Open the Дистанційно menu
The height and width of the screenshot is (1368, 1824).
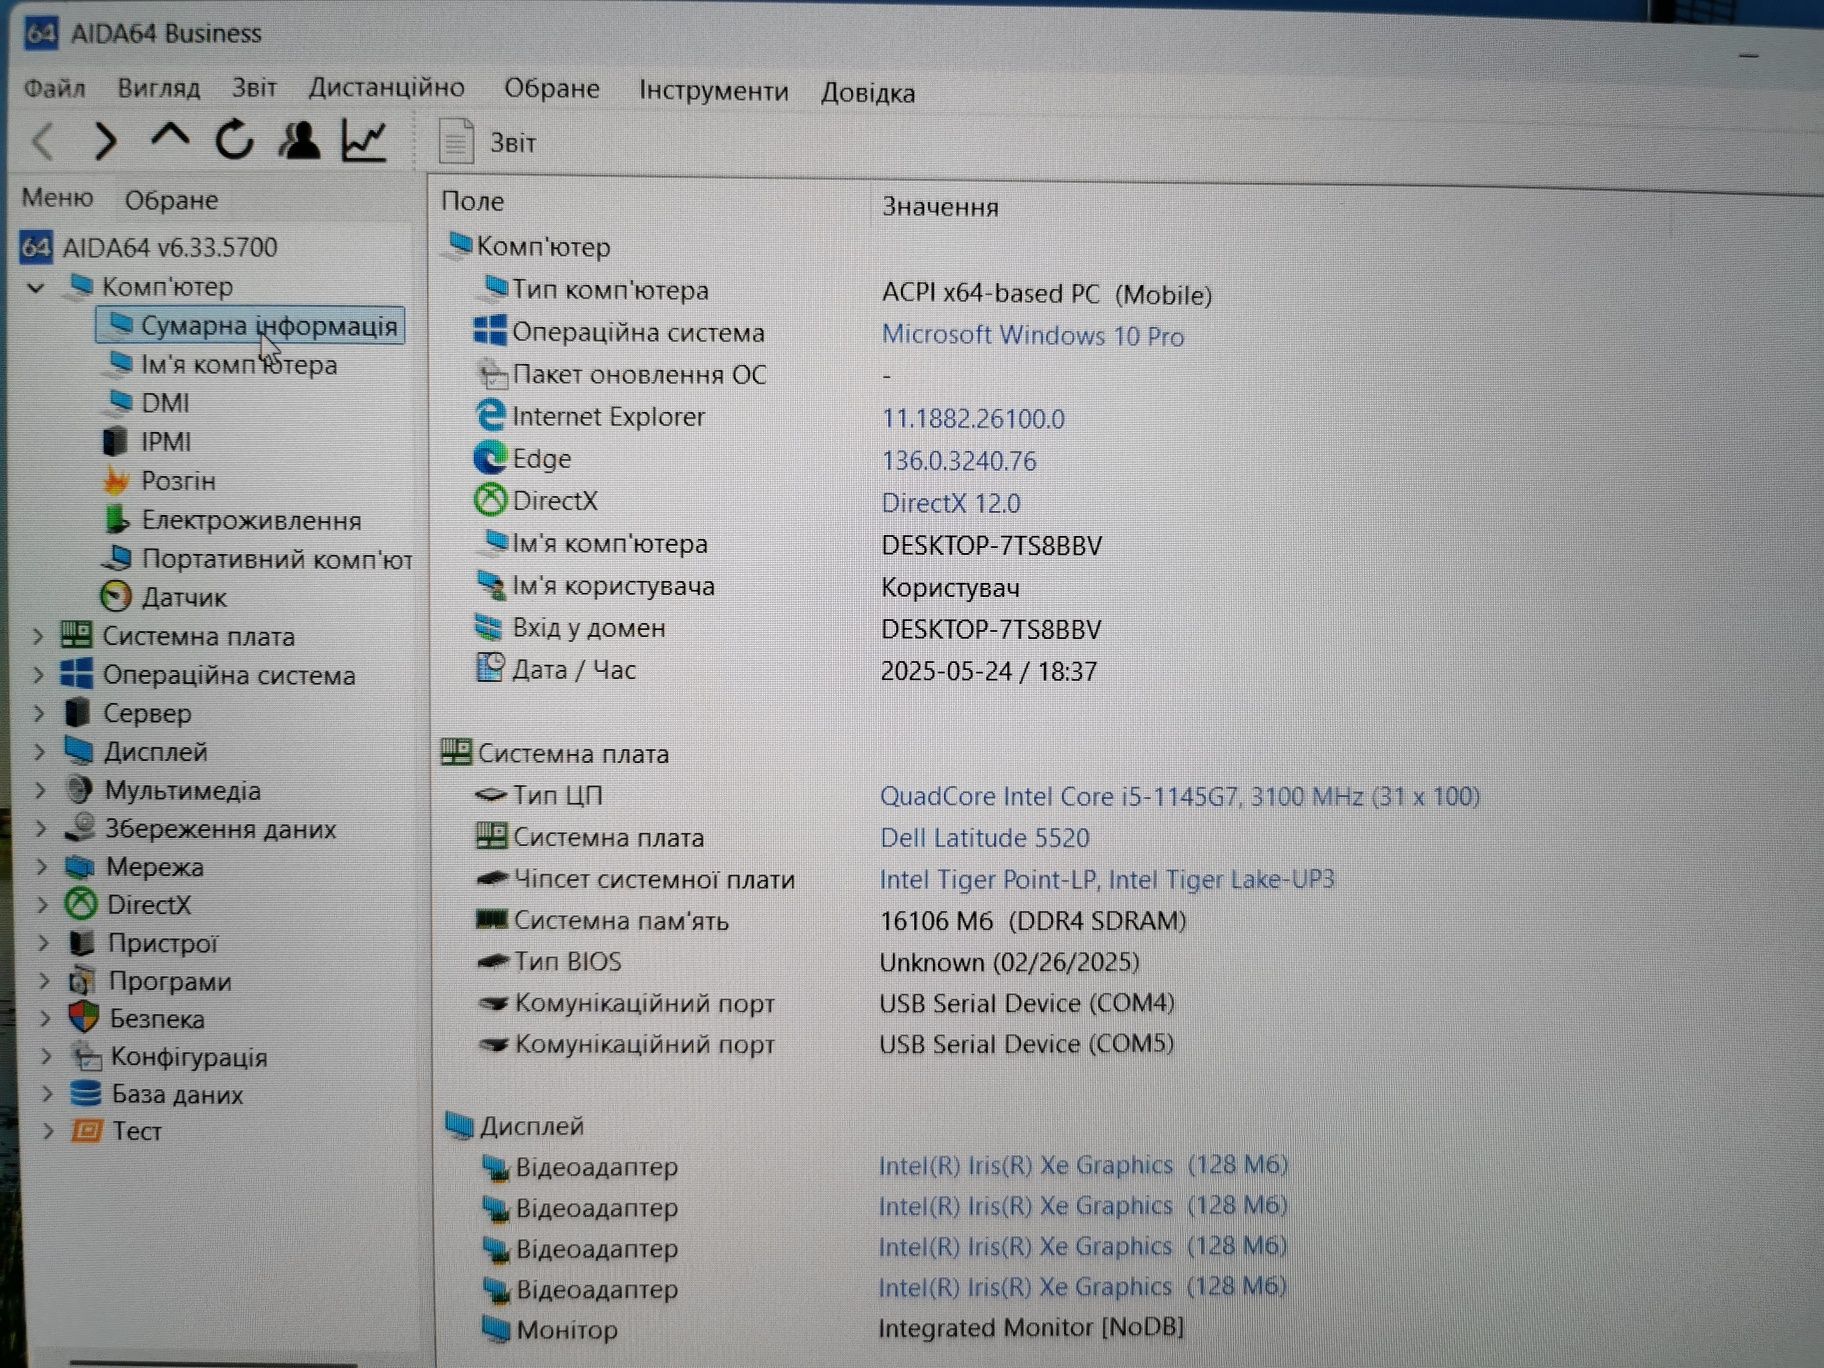tap(387, 88)
